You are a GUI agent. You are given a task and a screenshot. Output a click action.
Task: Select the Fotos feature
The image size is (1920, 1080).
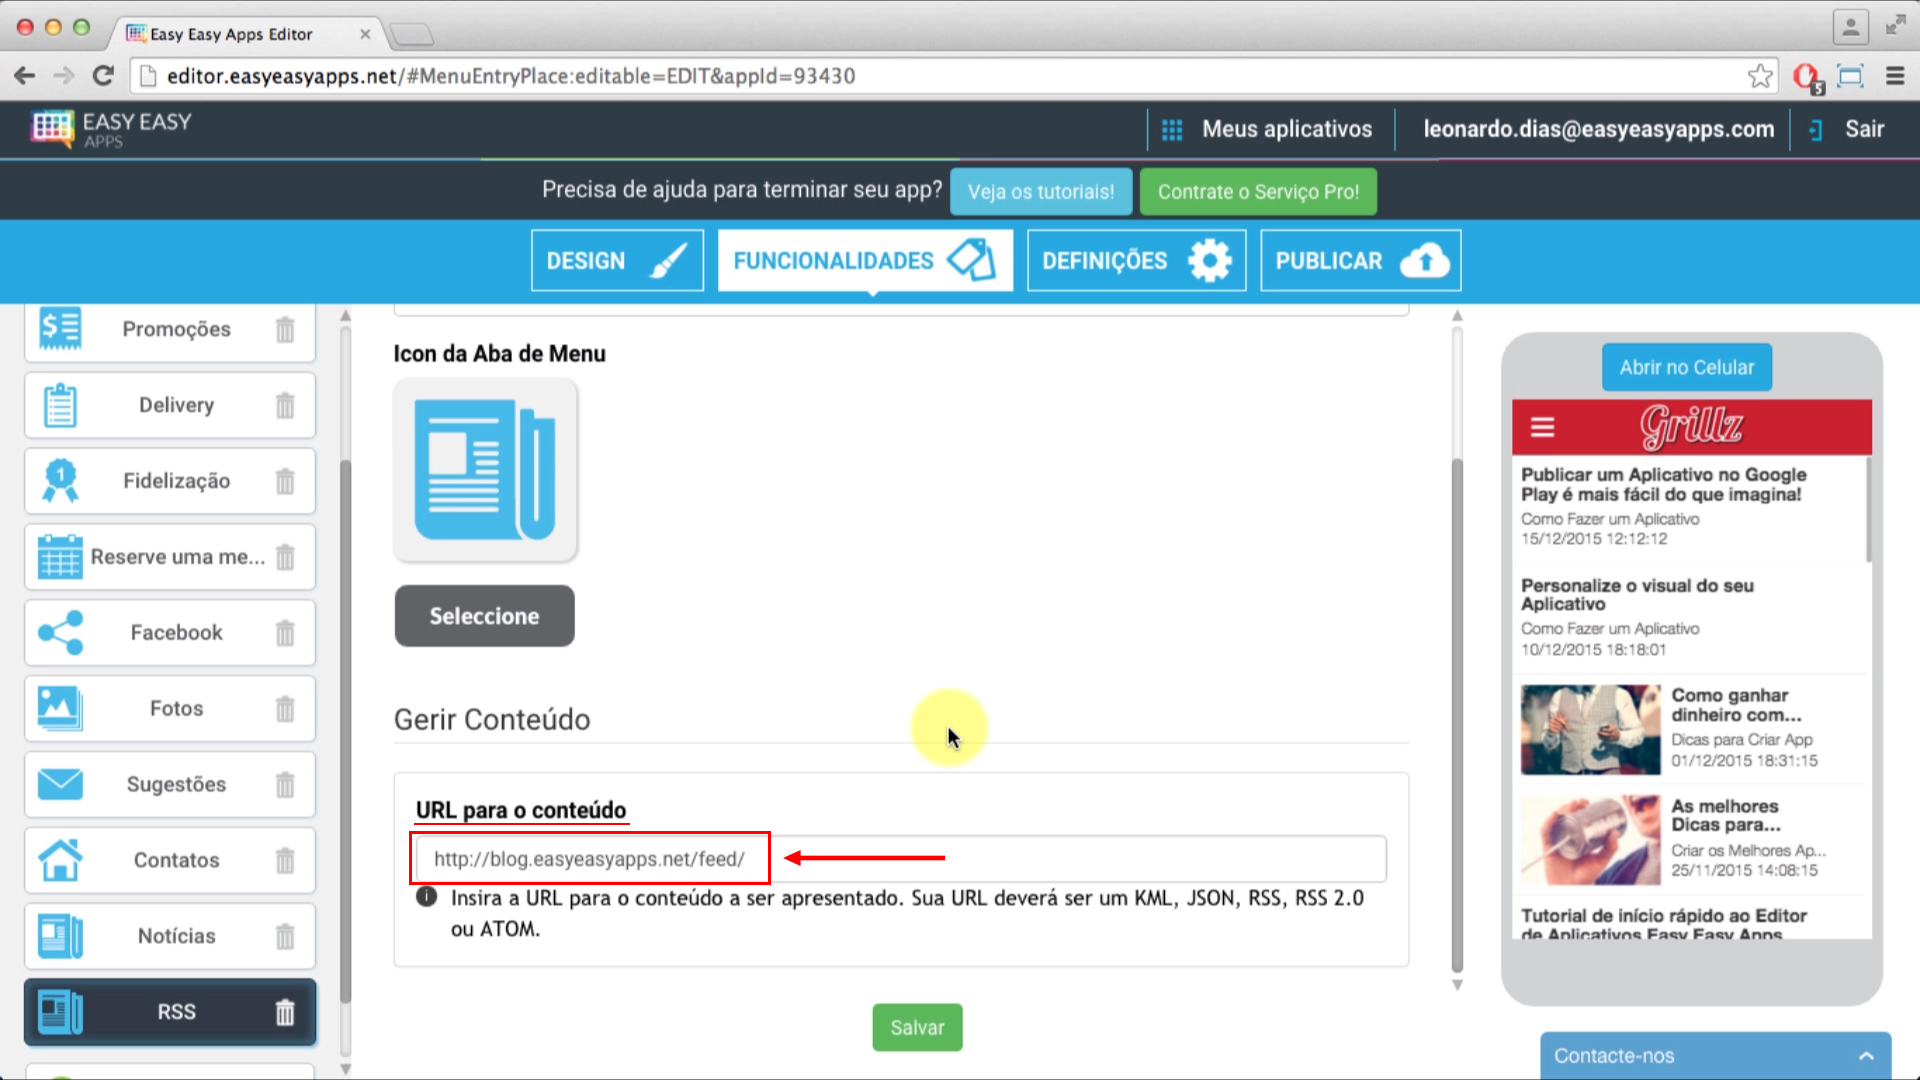170,708
